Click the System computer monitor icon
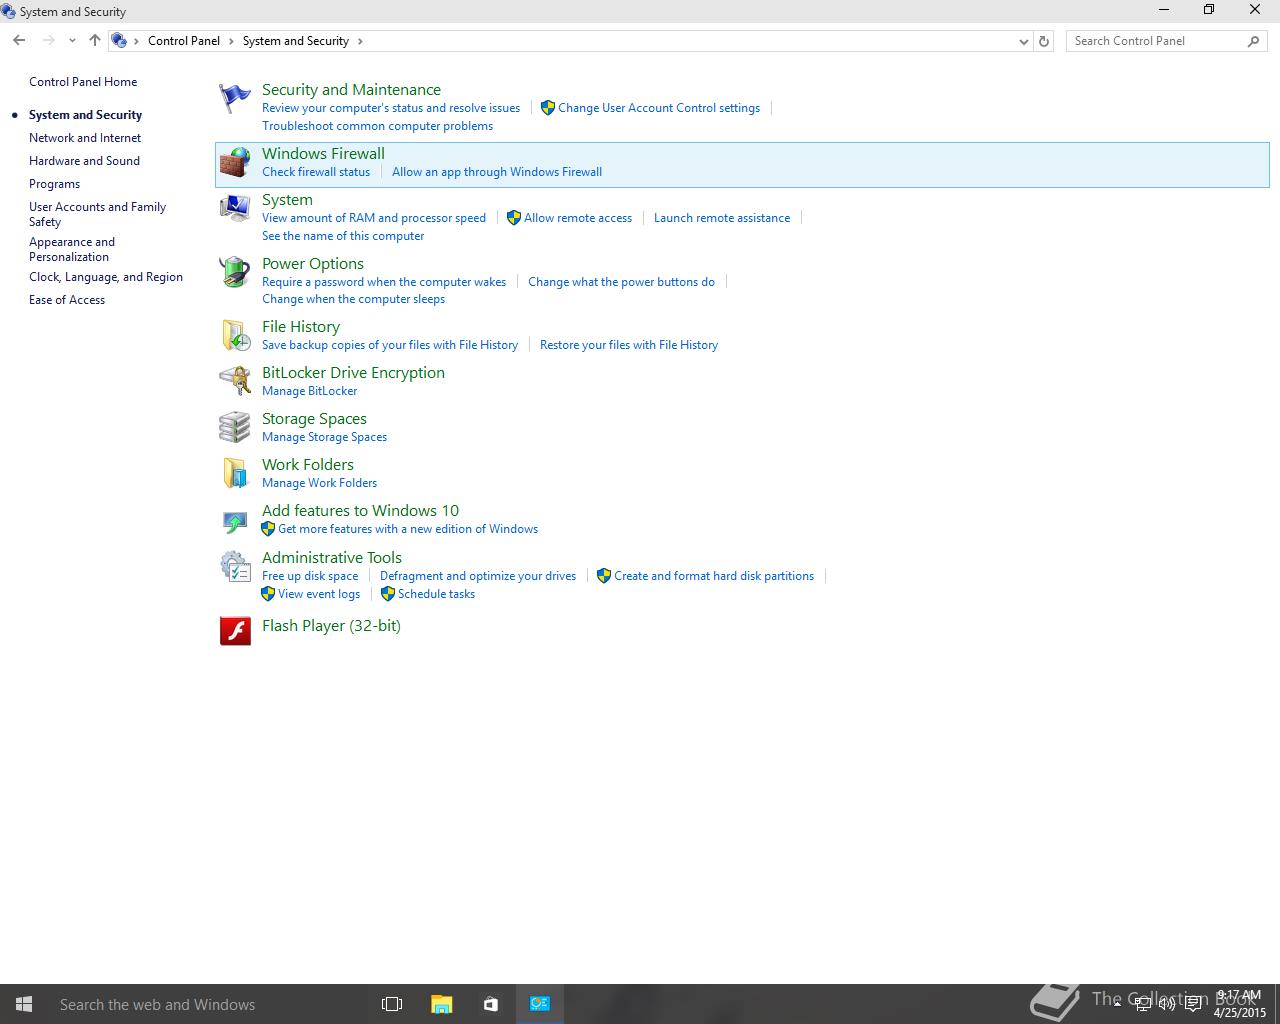The width and height of the screenshot is (1280, 1024). [235, 209]
